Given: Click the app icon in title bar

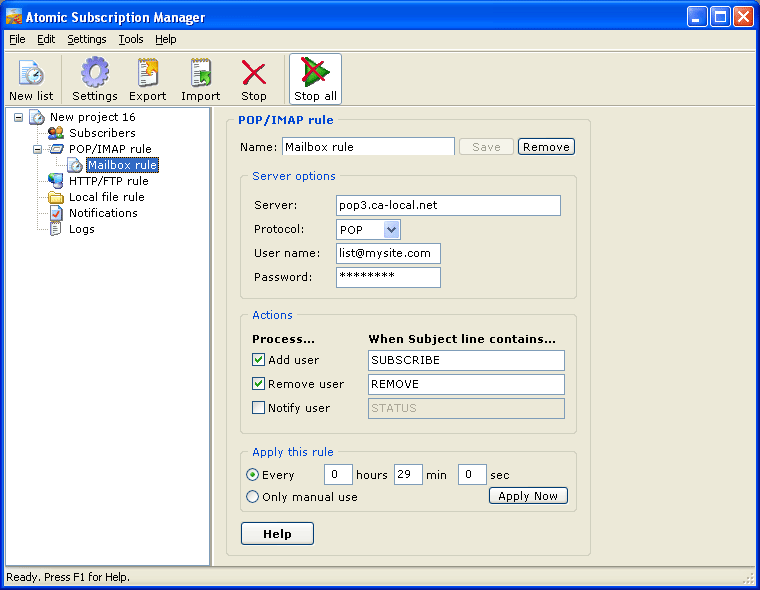Looking at the screenshot, I should coord(14,17).
